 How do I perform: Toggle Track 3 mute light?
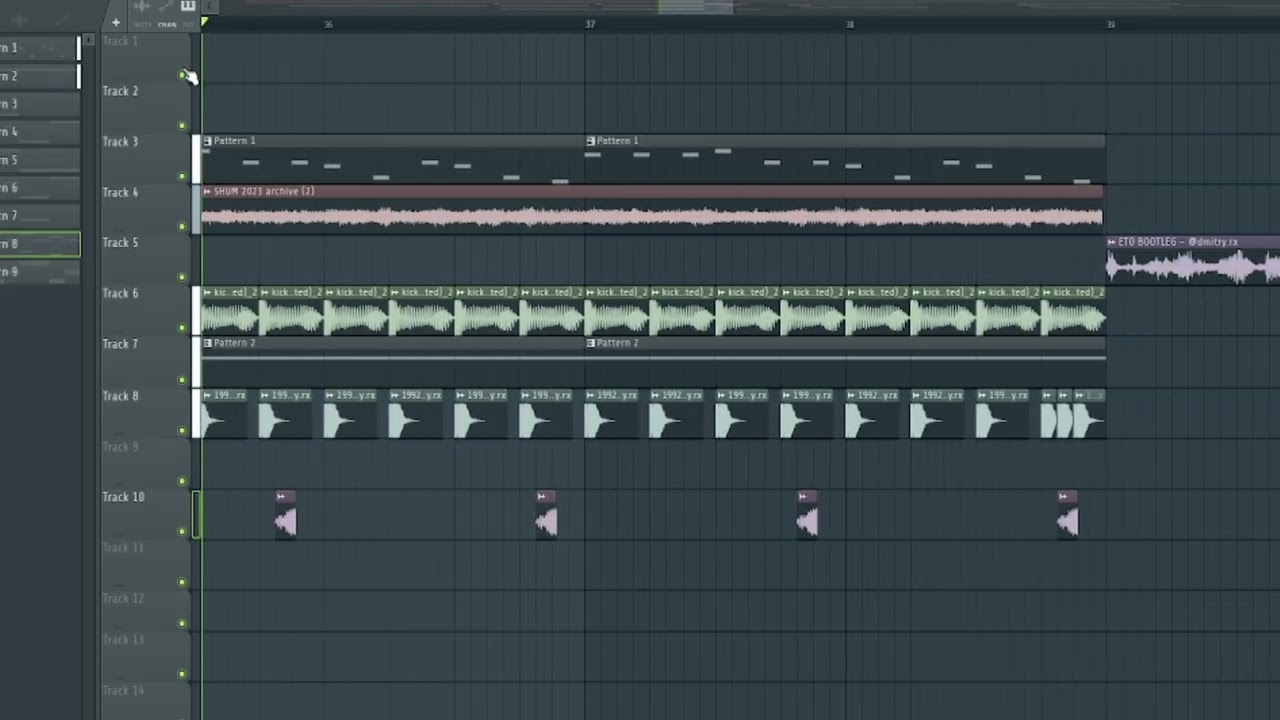pos(182,177)
